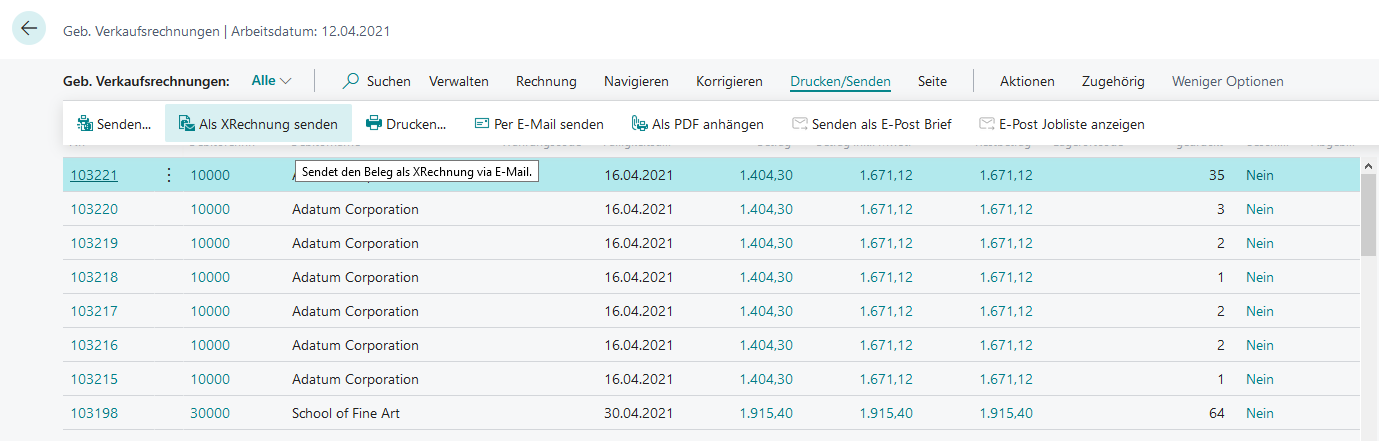1379x441 pixels.
Task: Go back using the arrow button
Action: [29, 29]
